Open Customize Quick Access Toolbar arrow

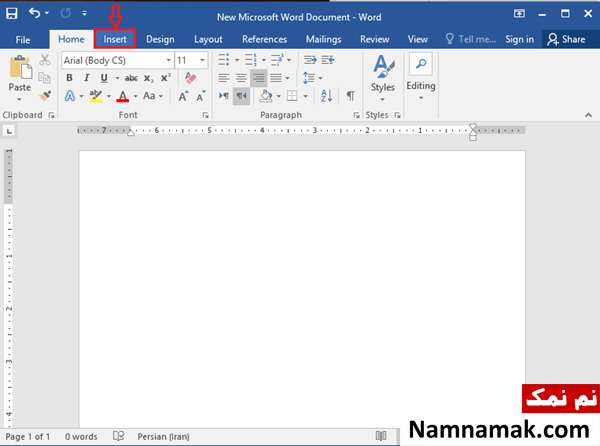pyautogui.click(x=84, y=13)
